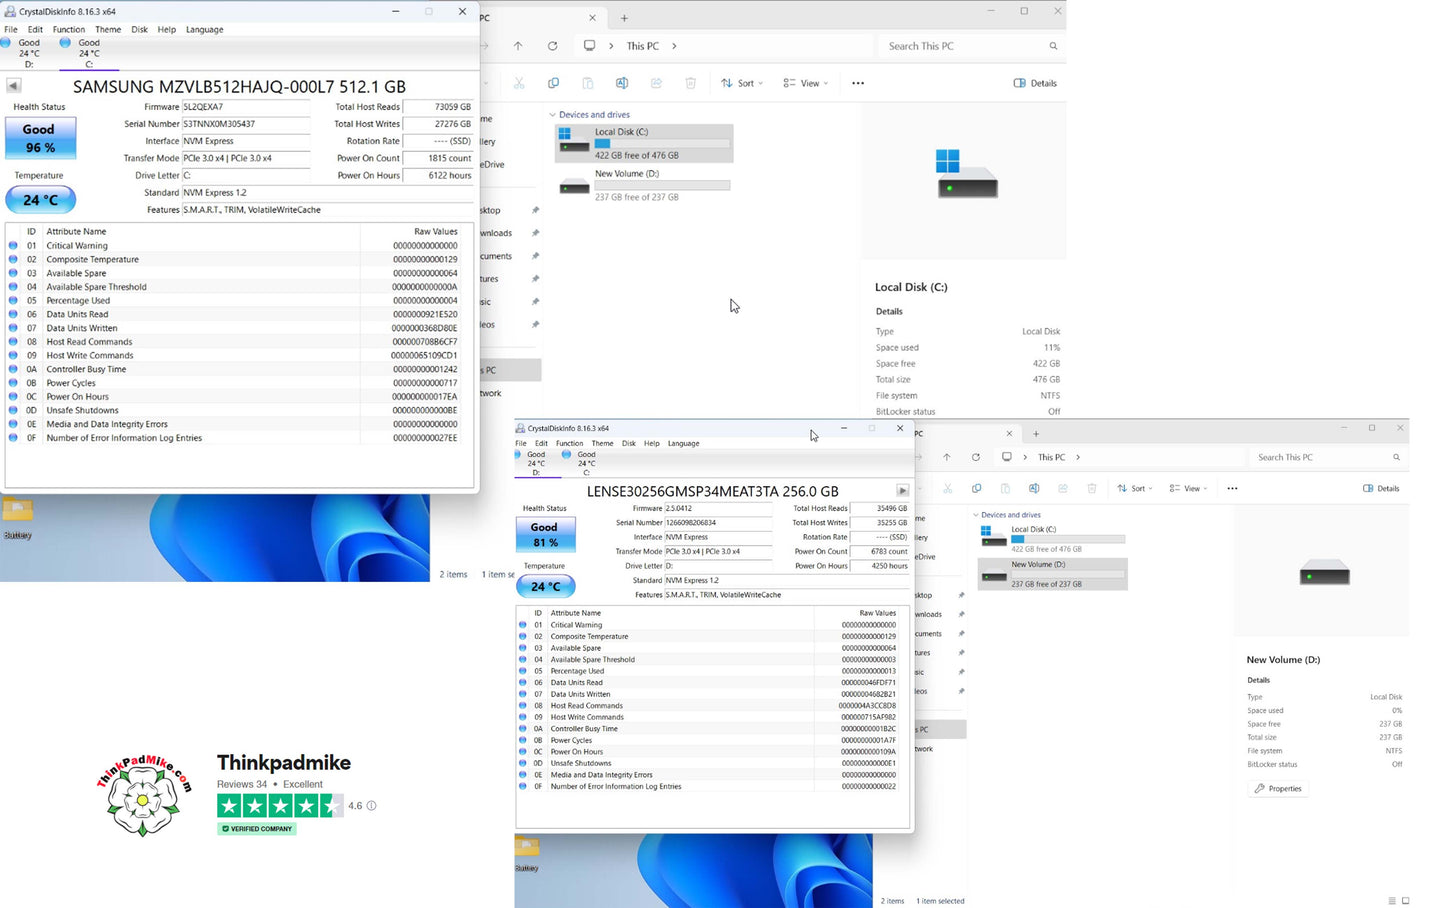Click Delete trash icon in Explorer with New Volume selected
The image size is (1445, 908).
[x=1092, y=488]
